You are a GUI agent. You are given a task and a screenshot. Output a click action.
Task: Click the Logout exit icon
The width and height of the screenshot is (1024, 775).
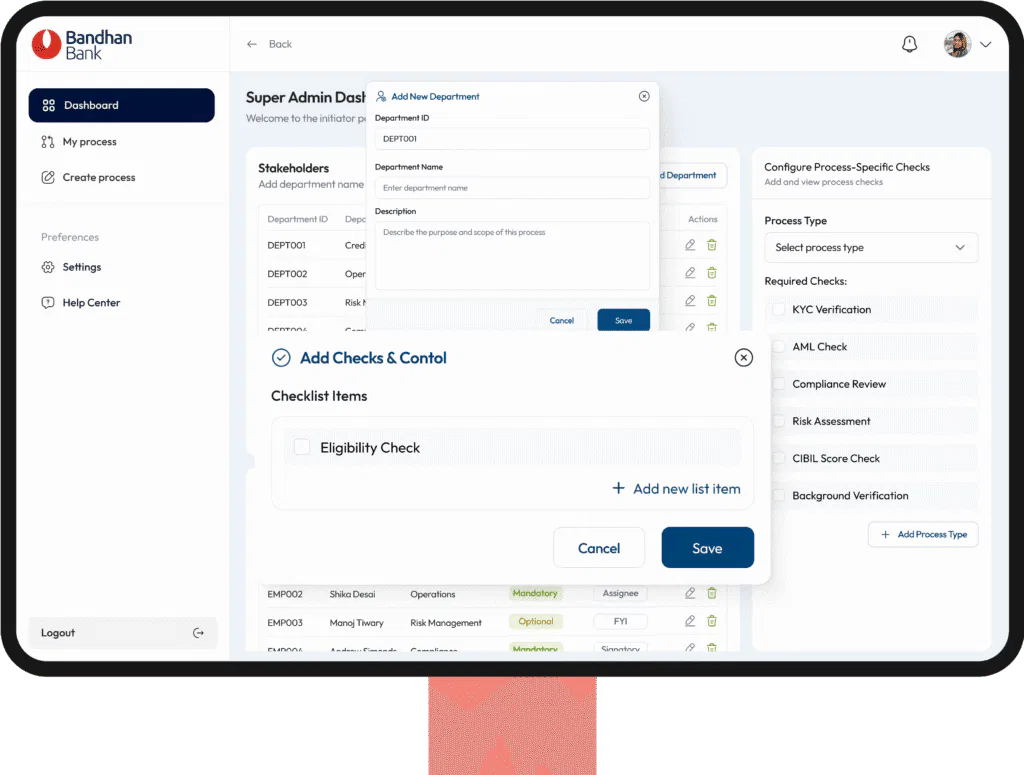point(199,633)
